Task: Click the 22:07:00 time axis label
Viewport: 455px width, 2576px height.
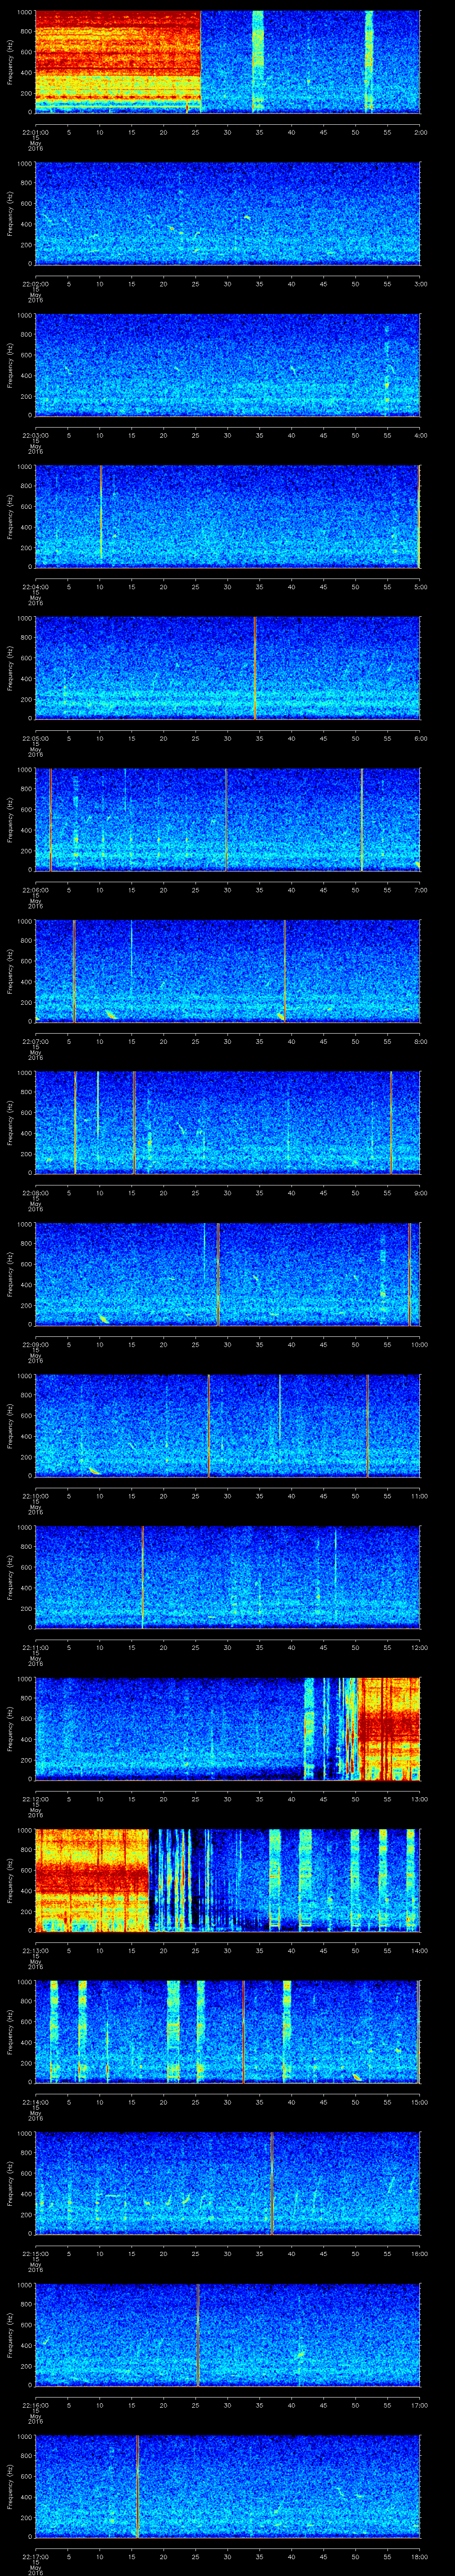Action: (35, 1041)
